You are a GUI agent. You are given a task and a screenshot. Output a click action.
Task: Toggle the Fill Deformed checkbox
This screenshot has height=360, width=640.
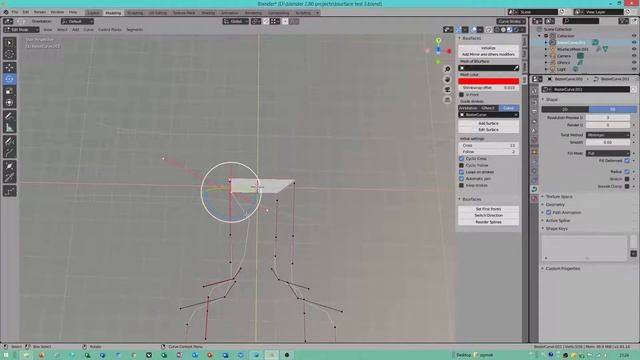pos(627,161)
